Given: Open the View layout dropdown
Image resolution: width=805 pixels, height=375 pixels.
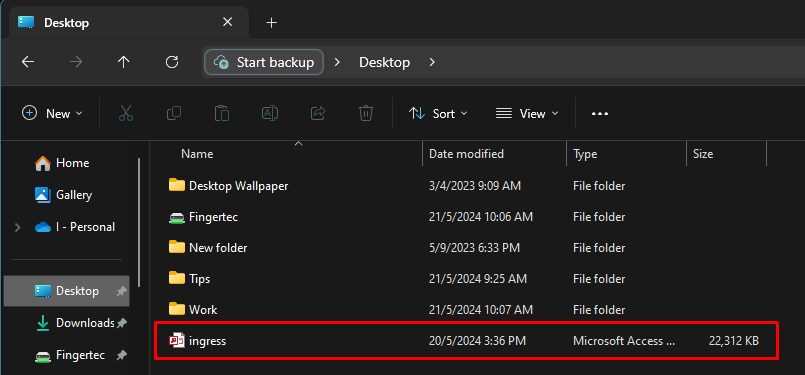Looking at the screenshot, I should [x=527, y=114].
